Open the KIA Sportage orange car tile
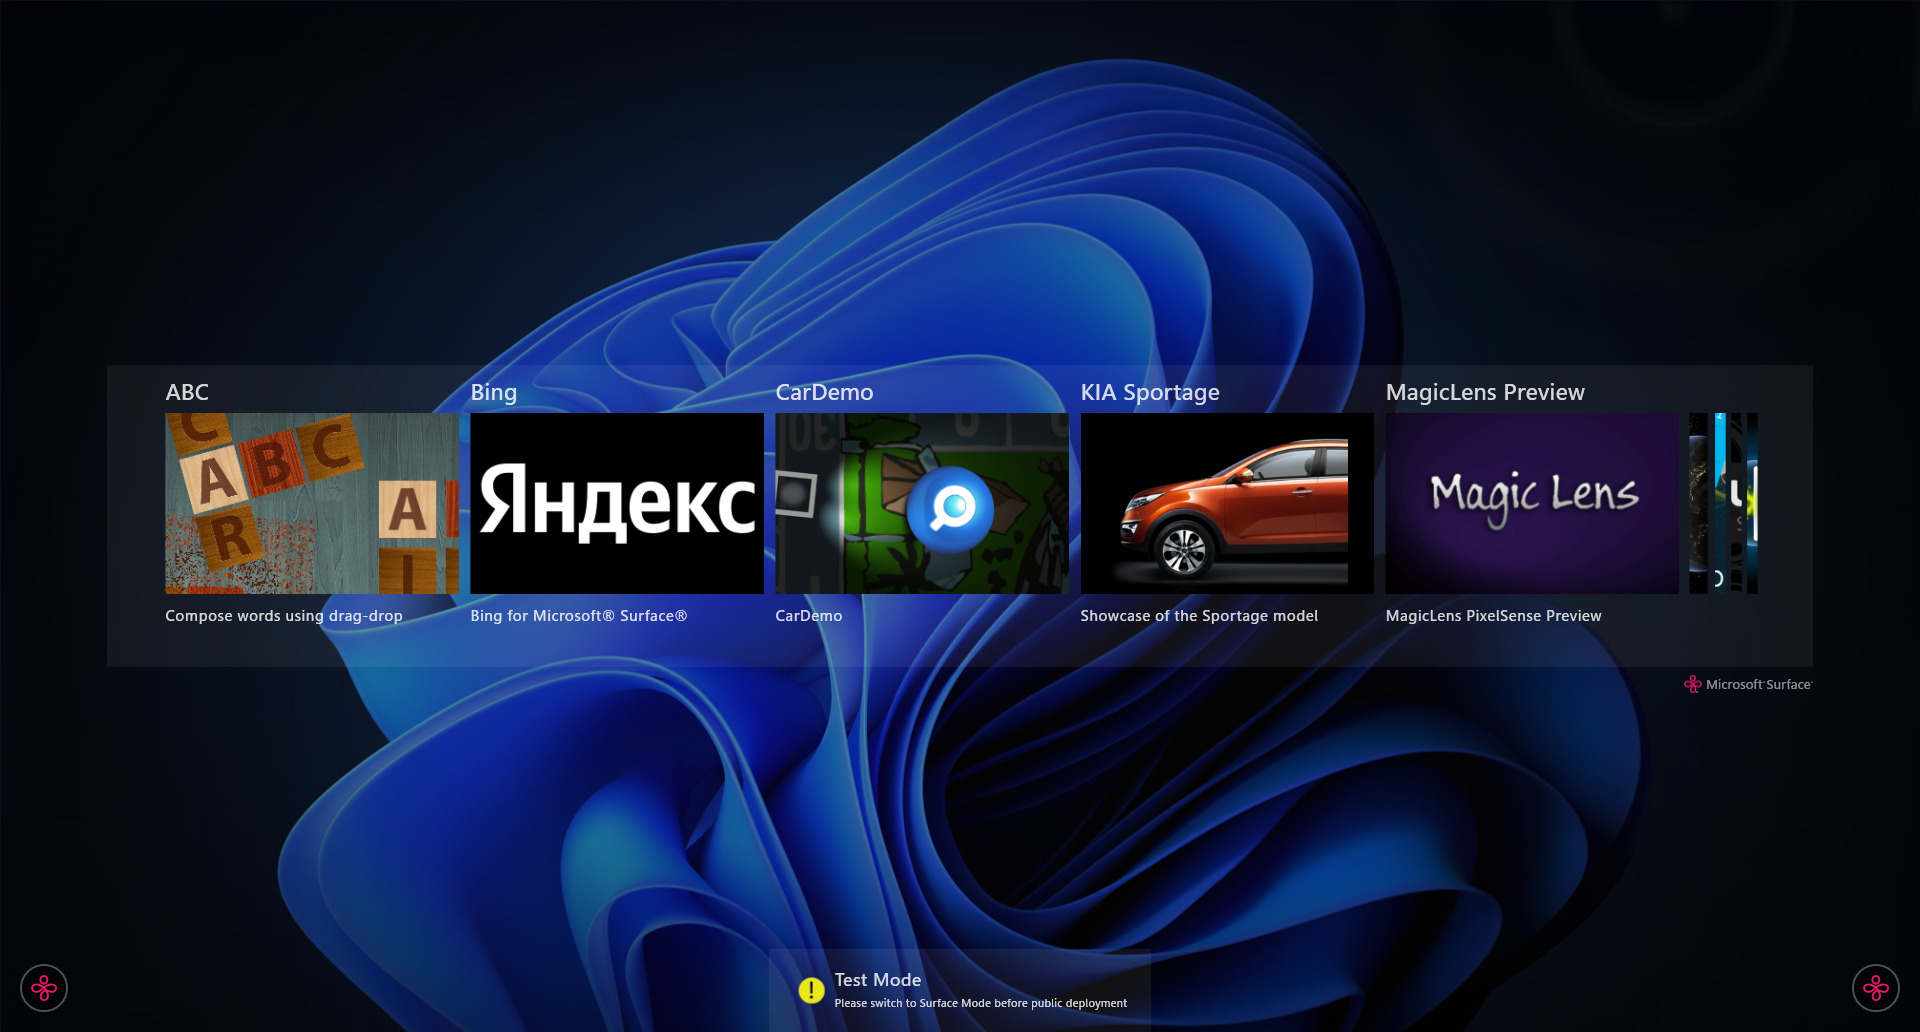This screenshot has height=1032, width=1920. (x=1227, y=503)
